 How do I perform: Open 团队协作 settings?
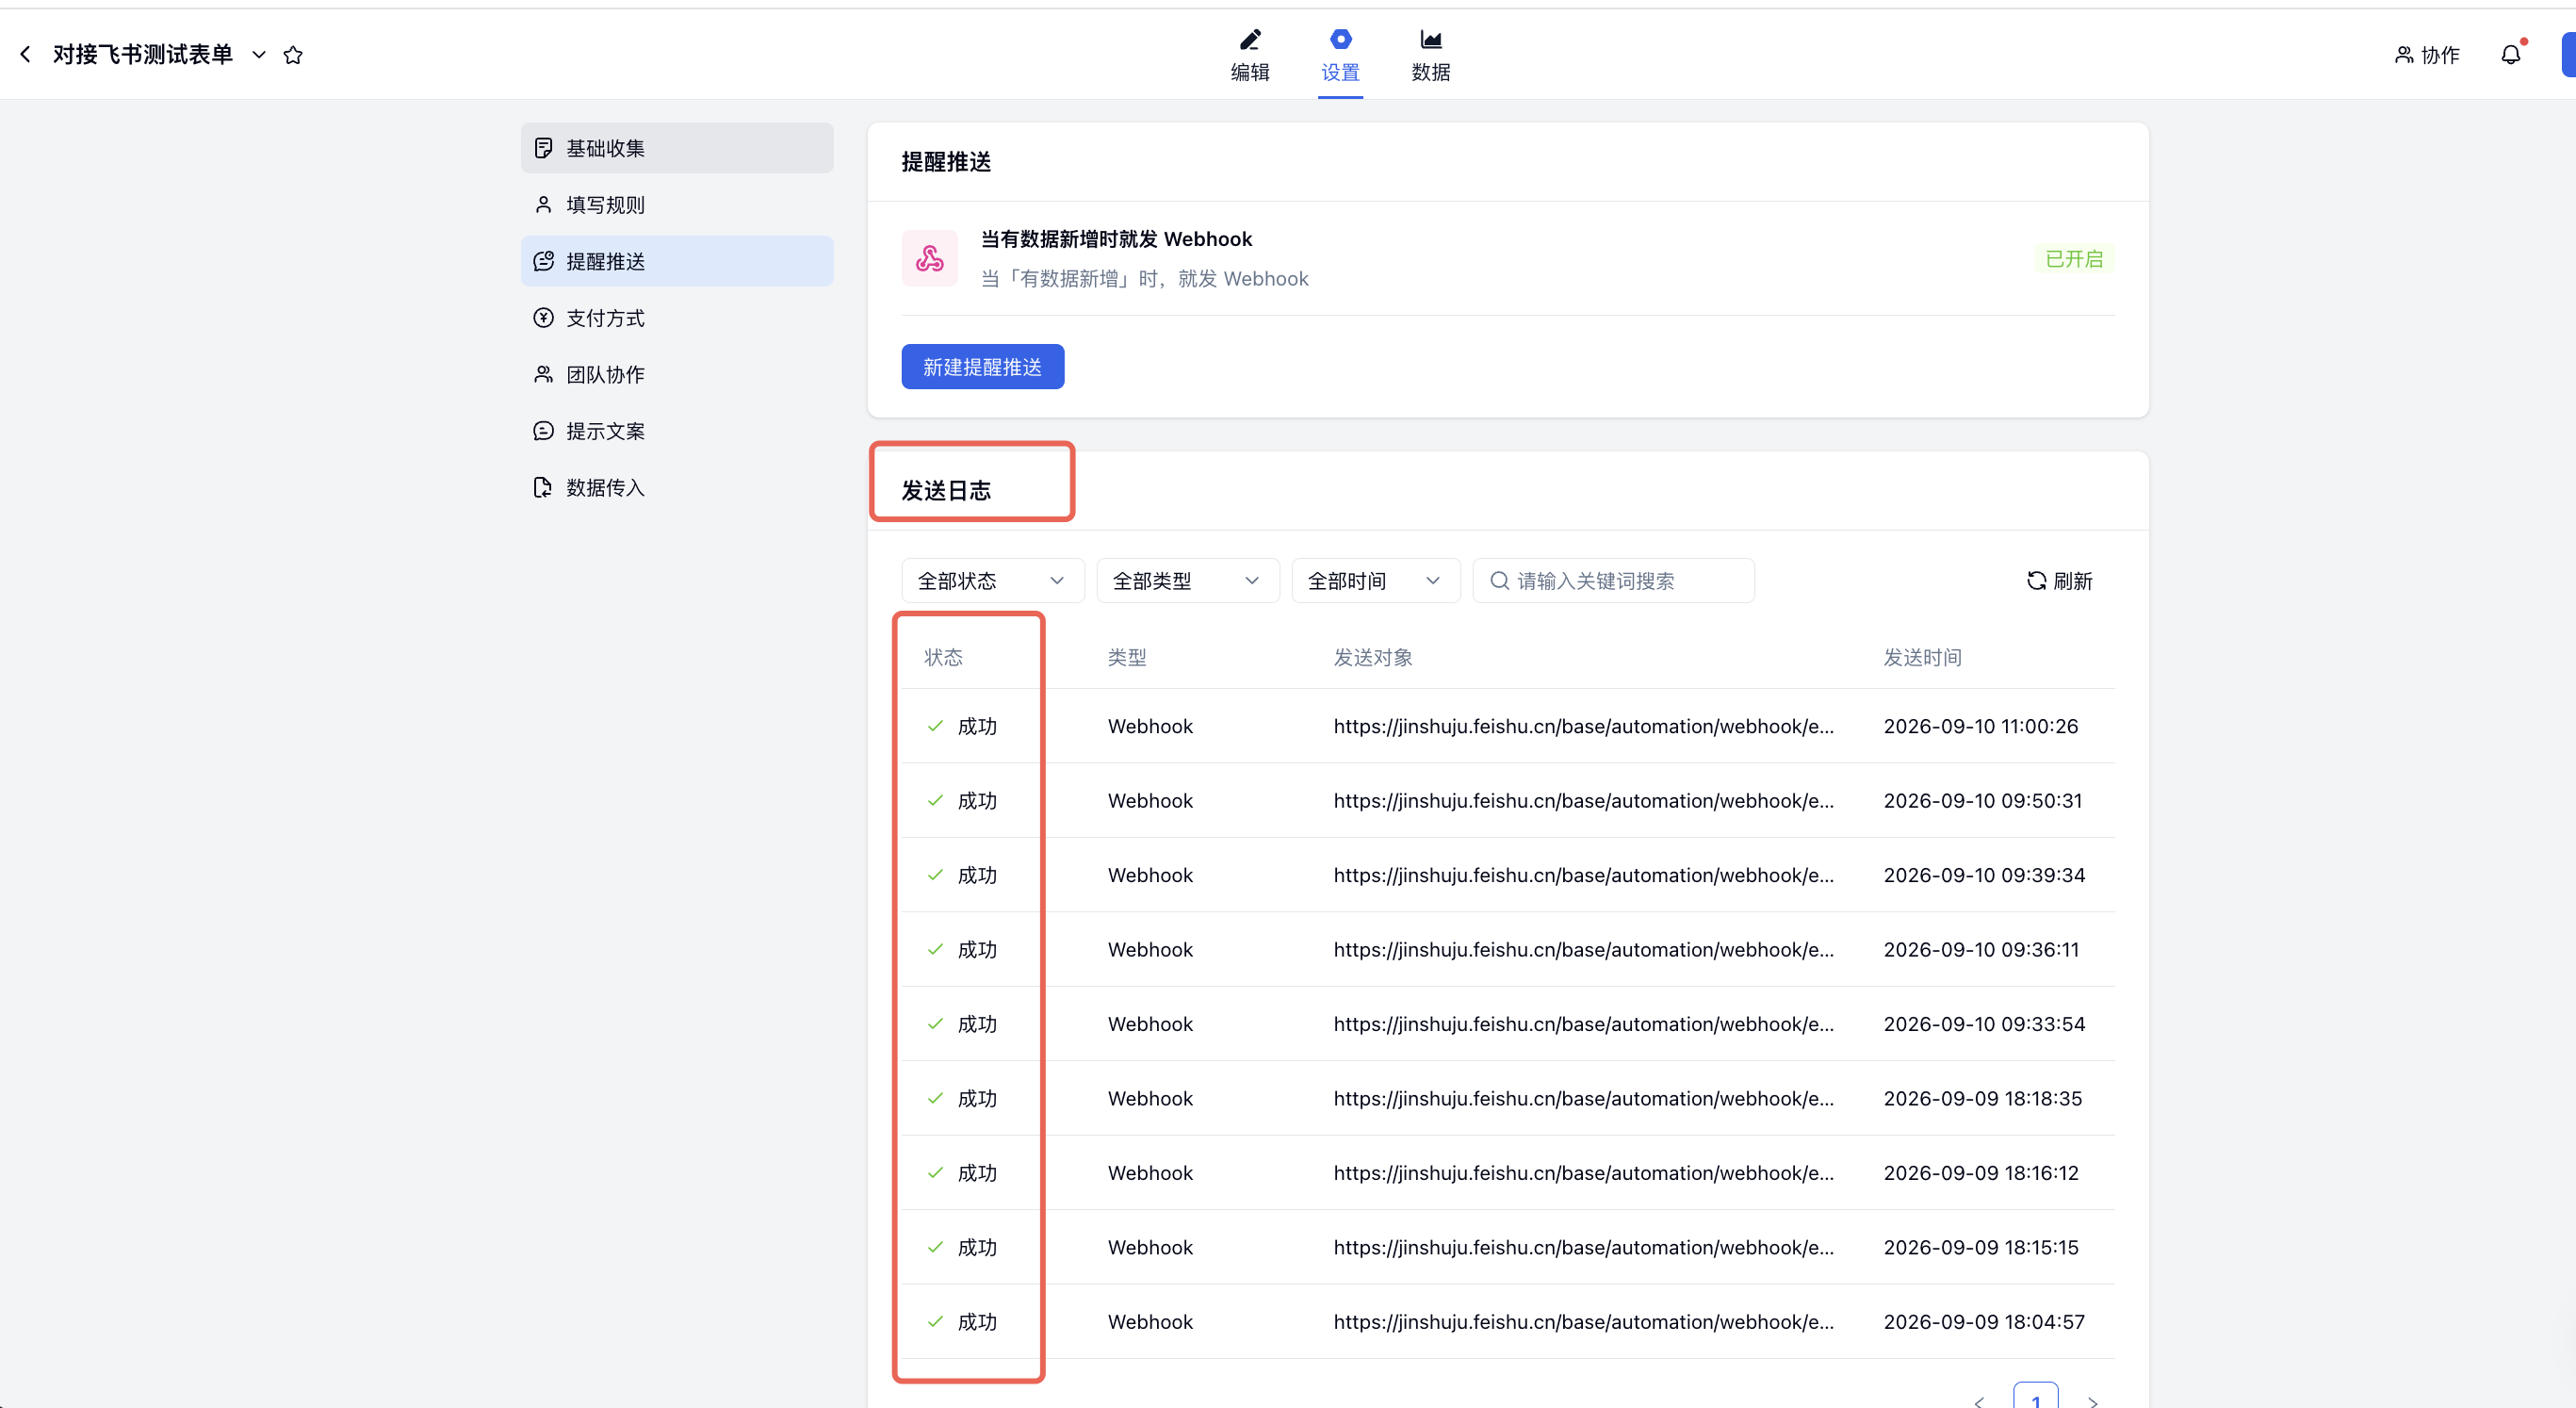point(677,374)
